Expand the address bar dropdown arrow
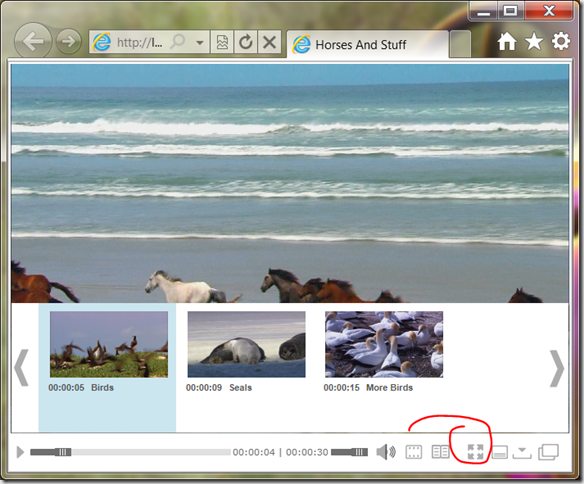 point(200,43)
